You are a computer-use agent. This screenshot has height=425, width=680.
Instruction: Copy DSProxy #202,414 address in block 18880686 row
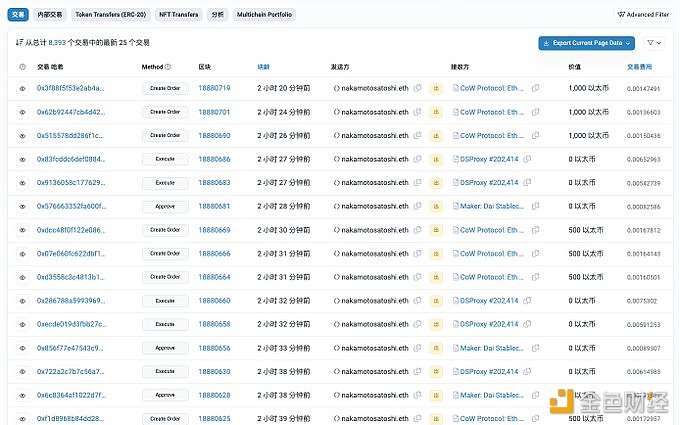(527, 159)
